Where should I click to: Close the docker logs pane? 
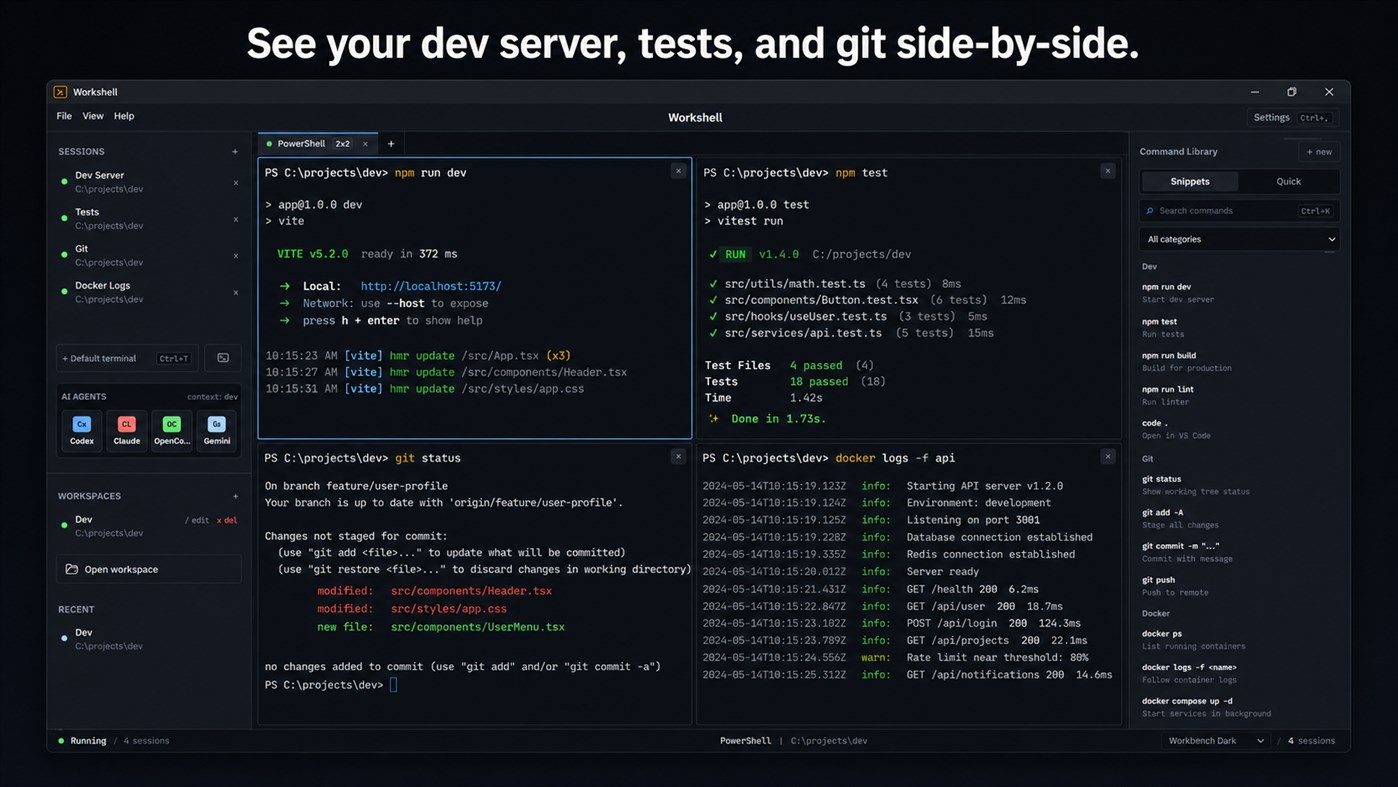pyautogui.click(x=1107, y=456)
